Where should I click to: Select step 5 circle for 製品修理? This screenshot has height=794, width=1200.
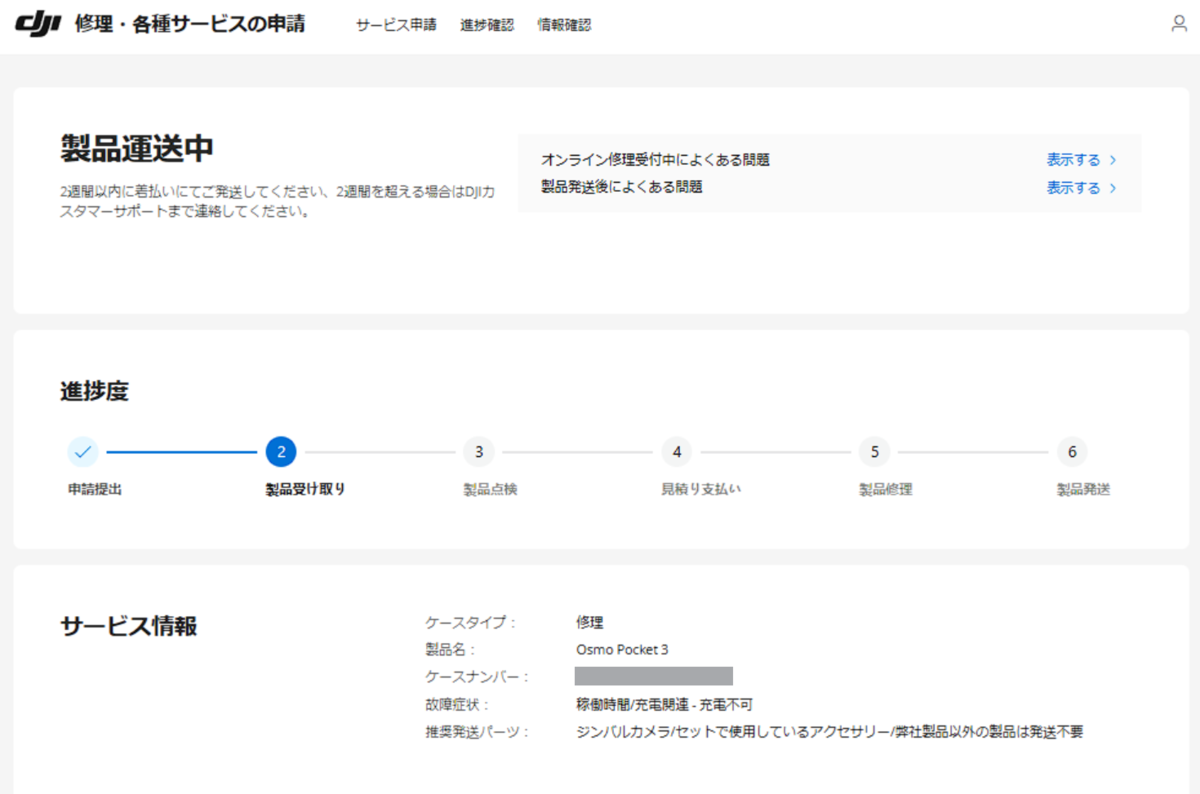(x=874, y=452)
